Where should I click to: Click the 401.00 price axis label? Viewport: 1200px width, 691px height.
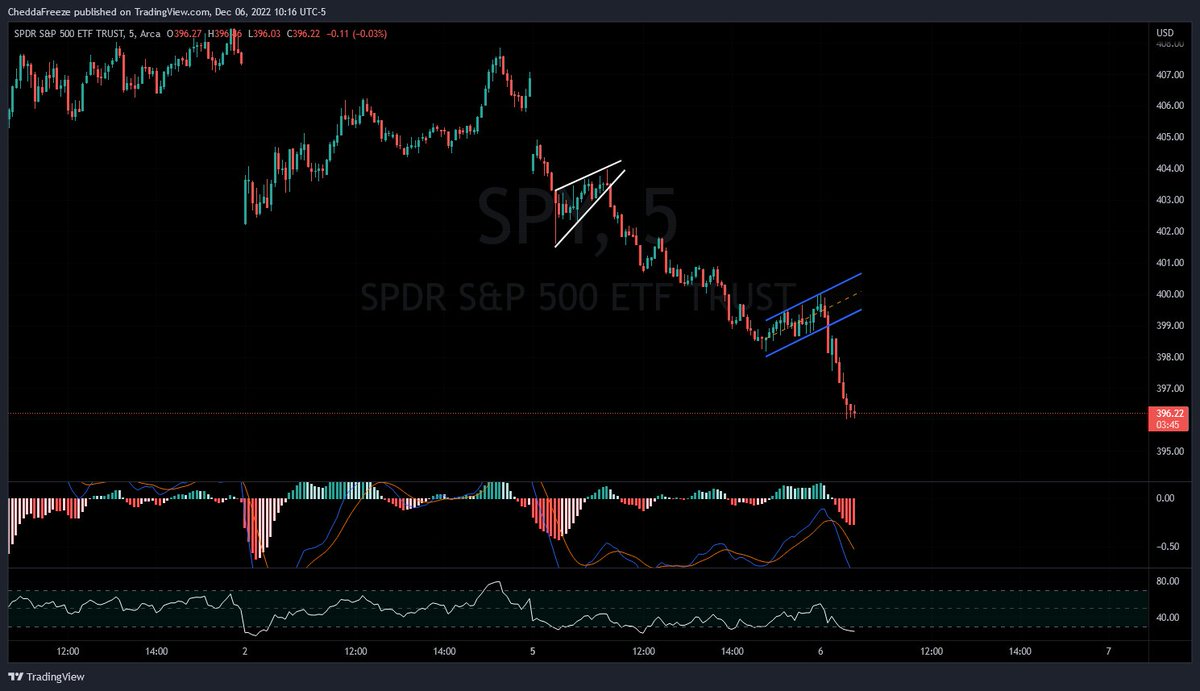[1170, 263]
